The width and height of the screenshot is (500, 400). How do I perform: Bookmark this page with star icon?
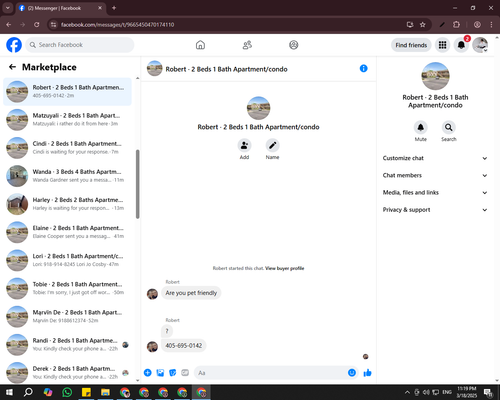click(423, 25)
